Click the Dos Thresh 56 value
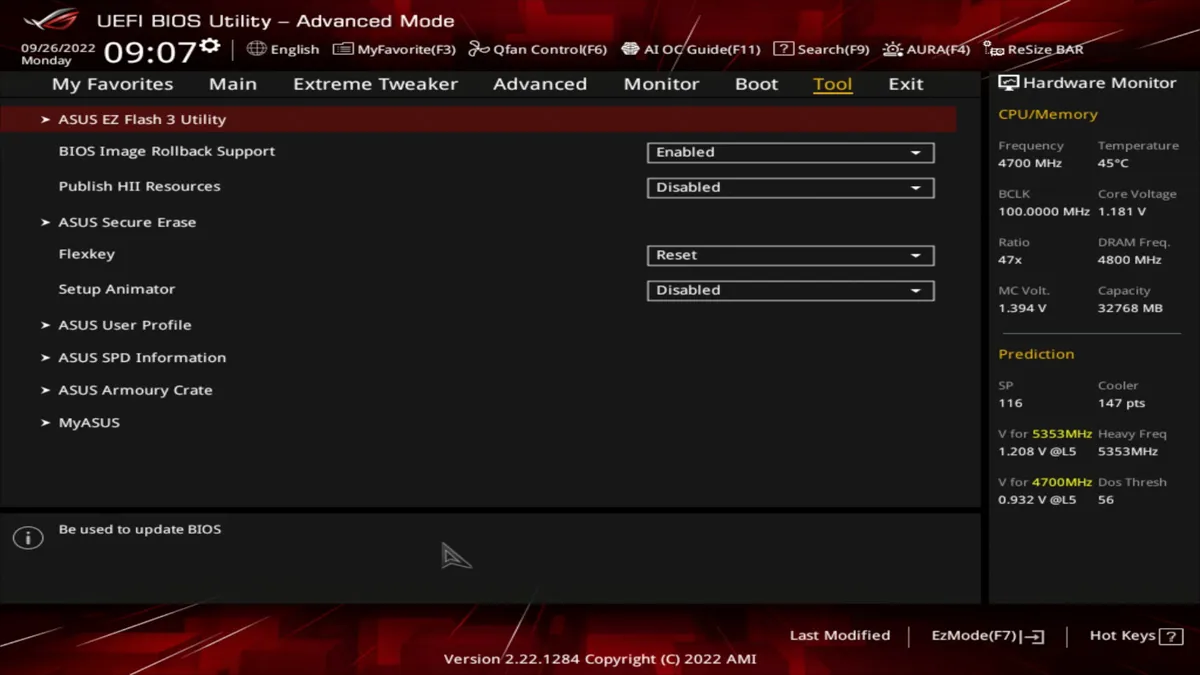1200x675 pixels. [x=1105, y=499]
